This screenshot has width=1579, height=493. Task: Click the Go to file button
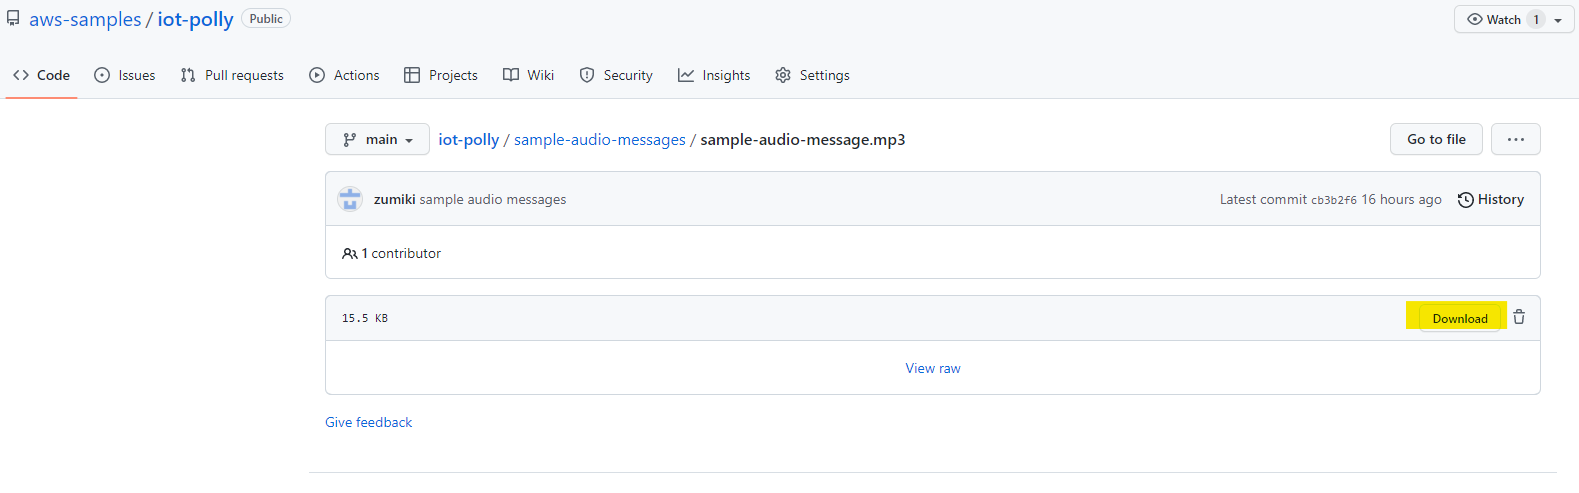coord(1436,139)
